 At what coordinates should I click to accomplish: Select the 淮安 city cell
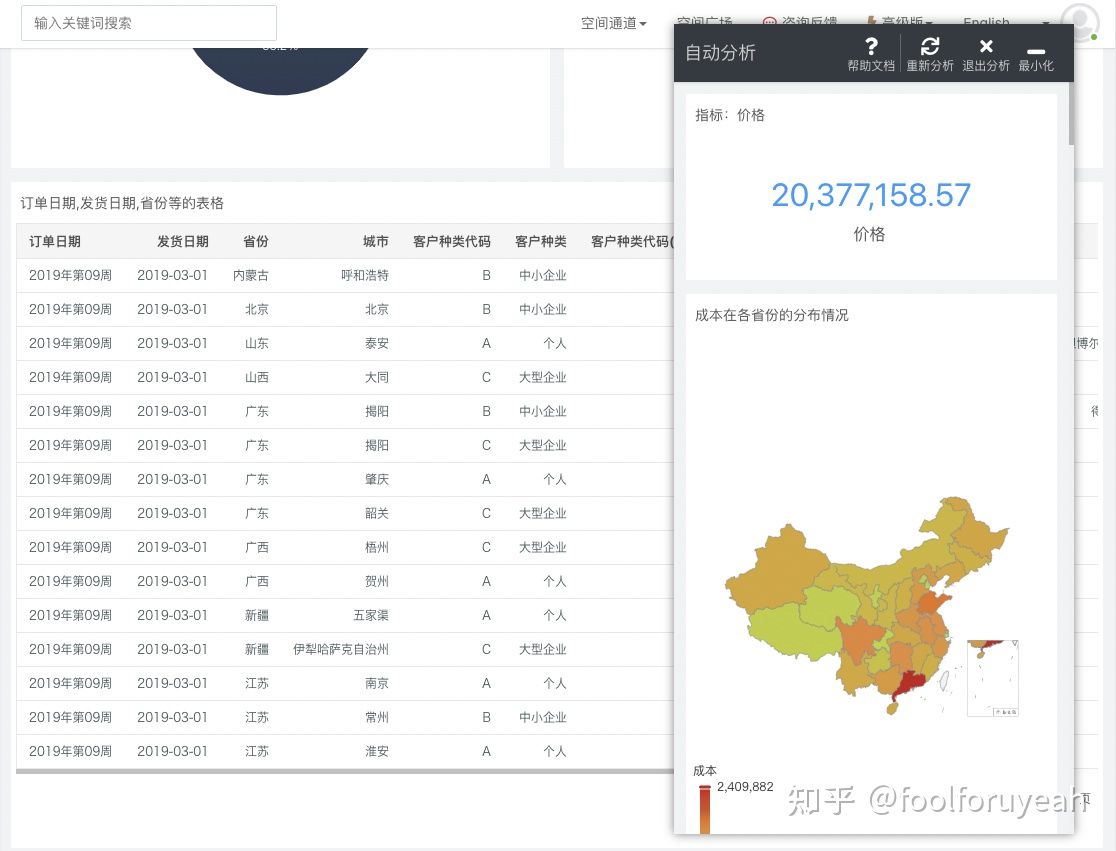377,751
